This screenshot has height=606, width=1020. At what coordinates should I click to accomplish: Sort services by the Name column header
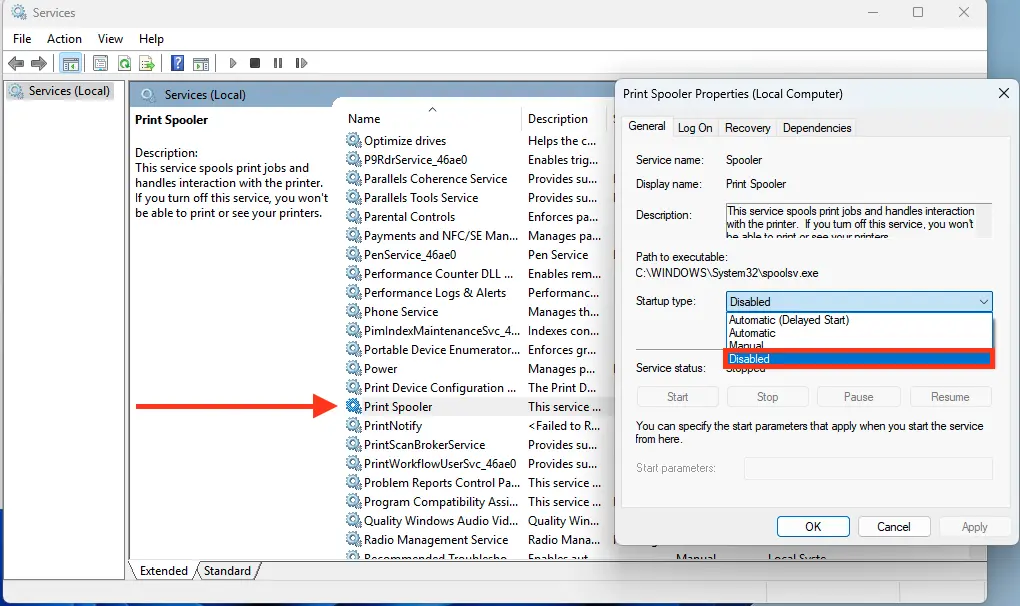click(x=431, y=118)
